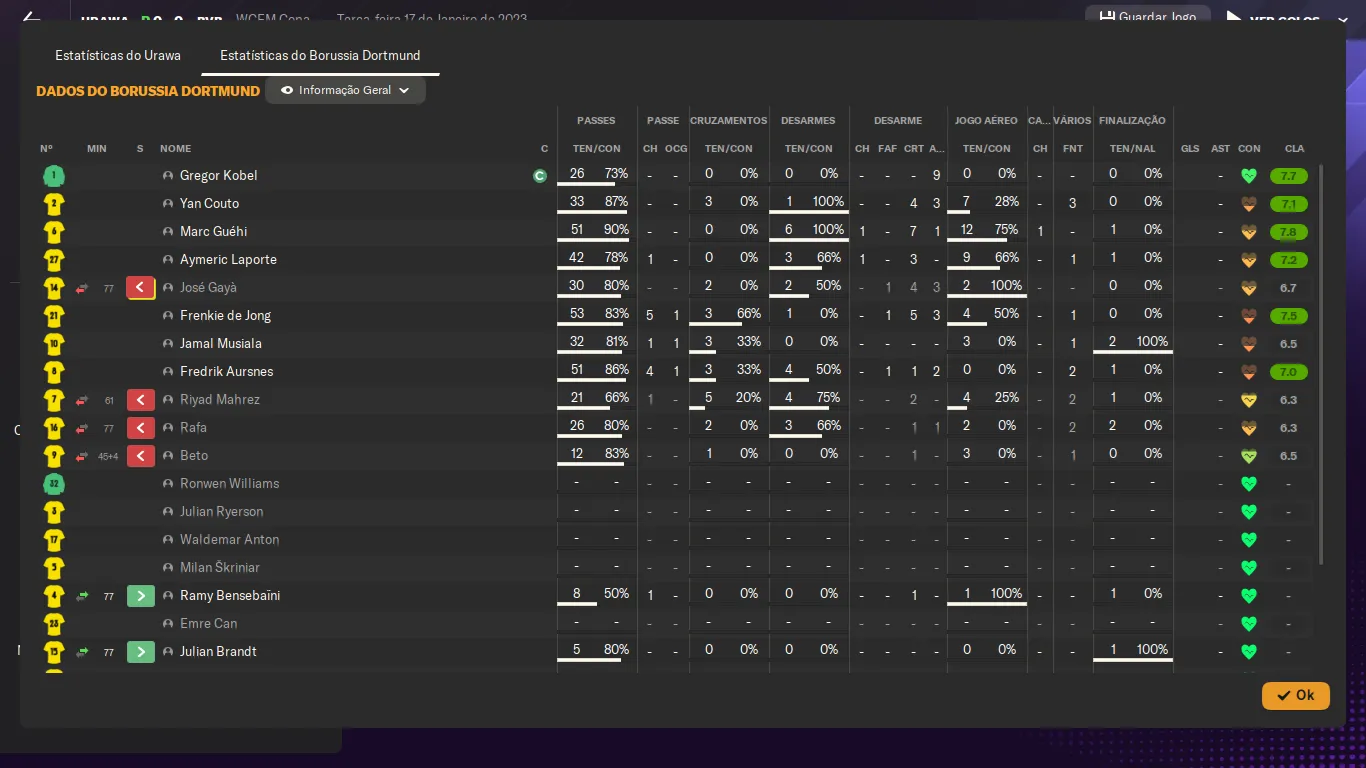Click the vertical scrollbar of the player table

click(x=1322, y=365)
